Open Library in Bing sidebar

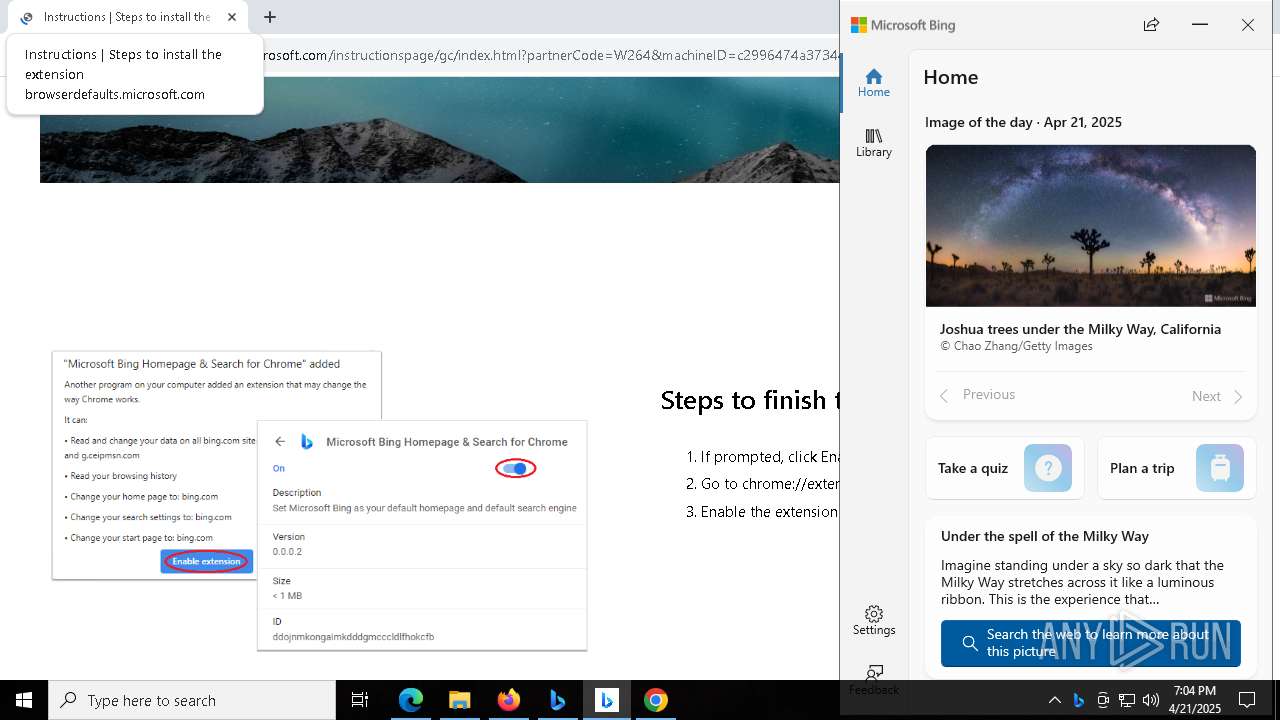click(x=873, y=142)
